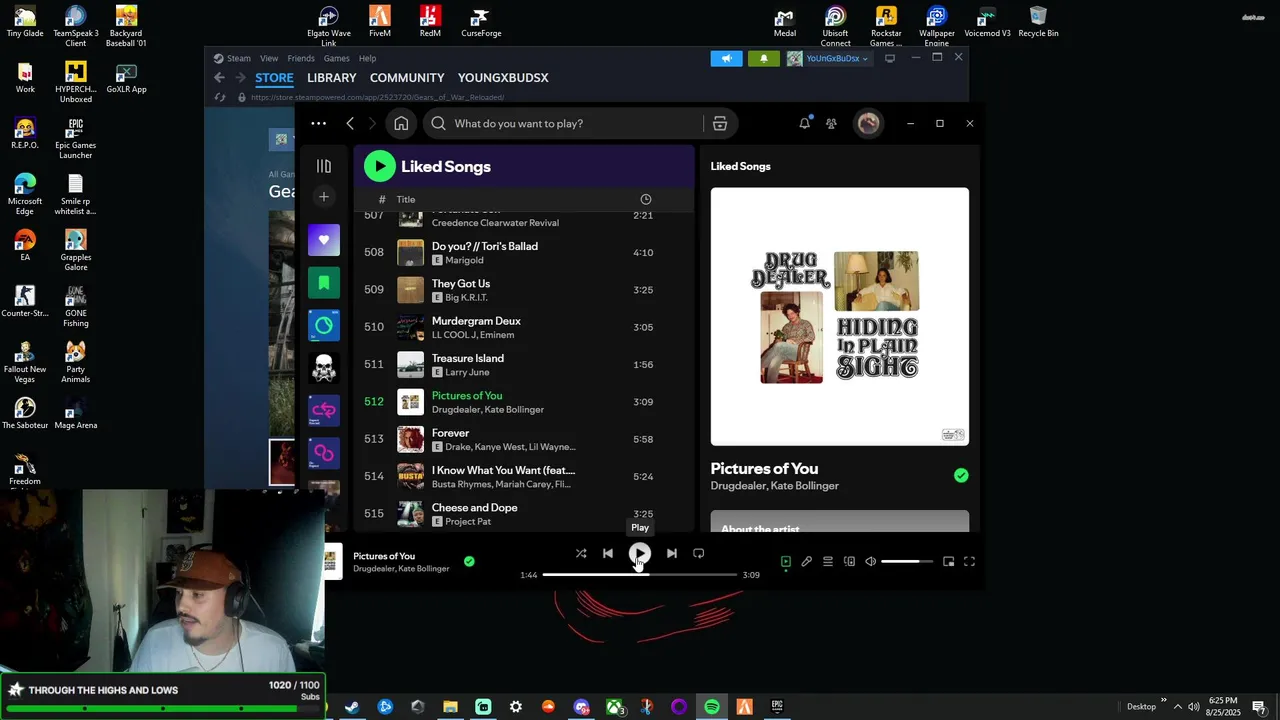
Task: Toggle the Now Playing view button
Action: pyautogui.click(x=786, y=561)
